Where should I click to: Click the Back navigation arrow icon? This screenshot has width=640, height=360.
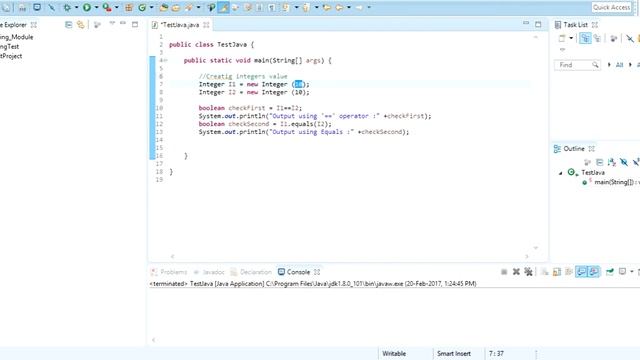tap(340, 7)
